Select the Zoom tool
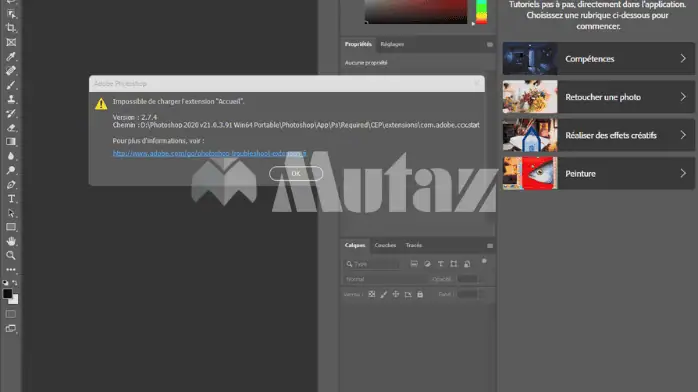This screenshot has height=392, width=698. pos(11,255)
